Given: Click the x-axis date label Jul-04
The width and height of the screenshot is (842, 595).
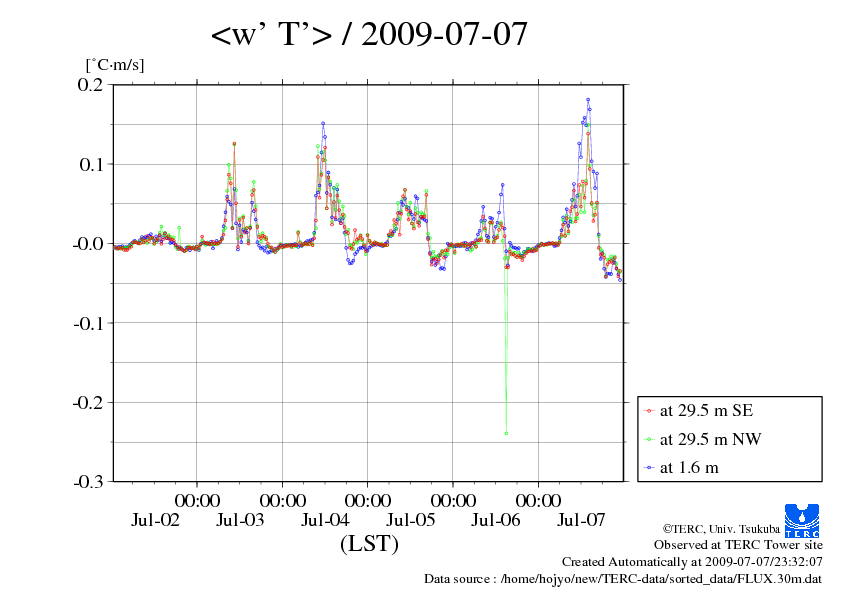Looking at the screenshot, I should pyautogui.click(x=325, y=520).
